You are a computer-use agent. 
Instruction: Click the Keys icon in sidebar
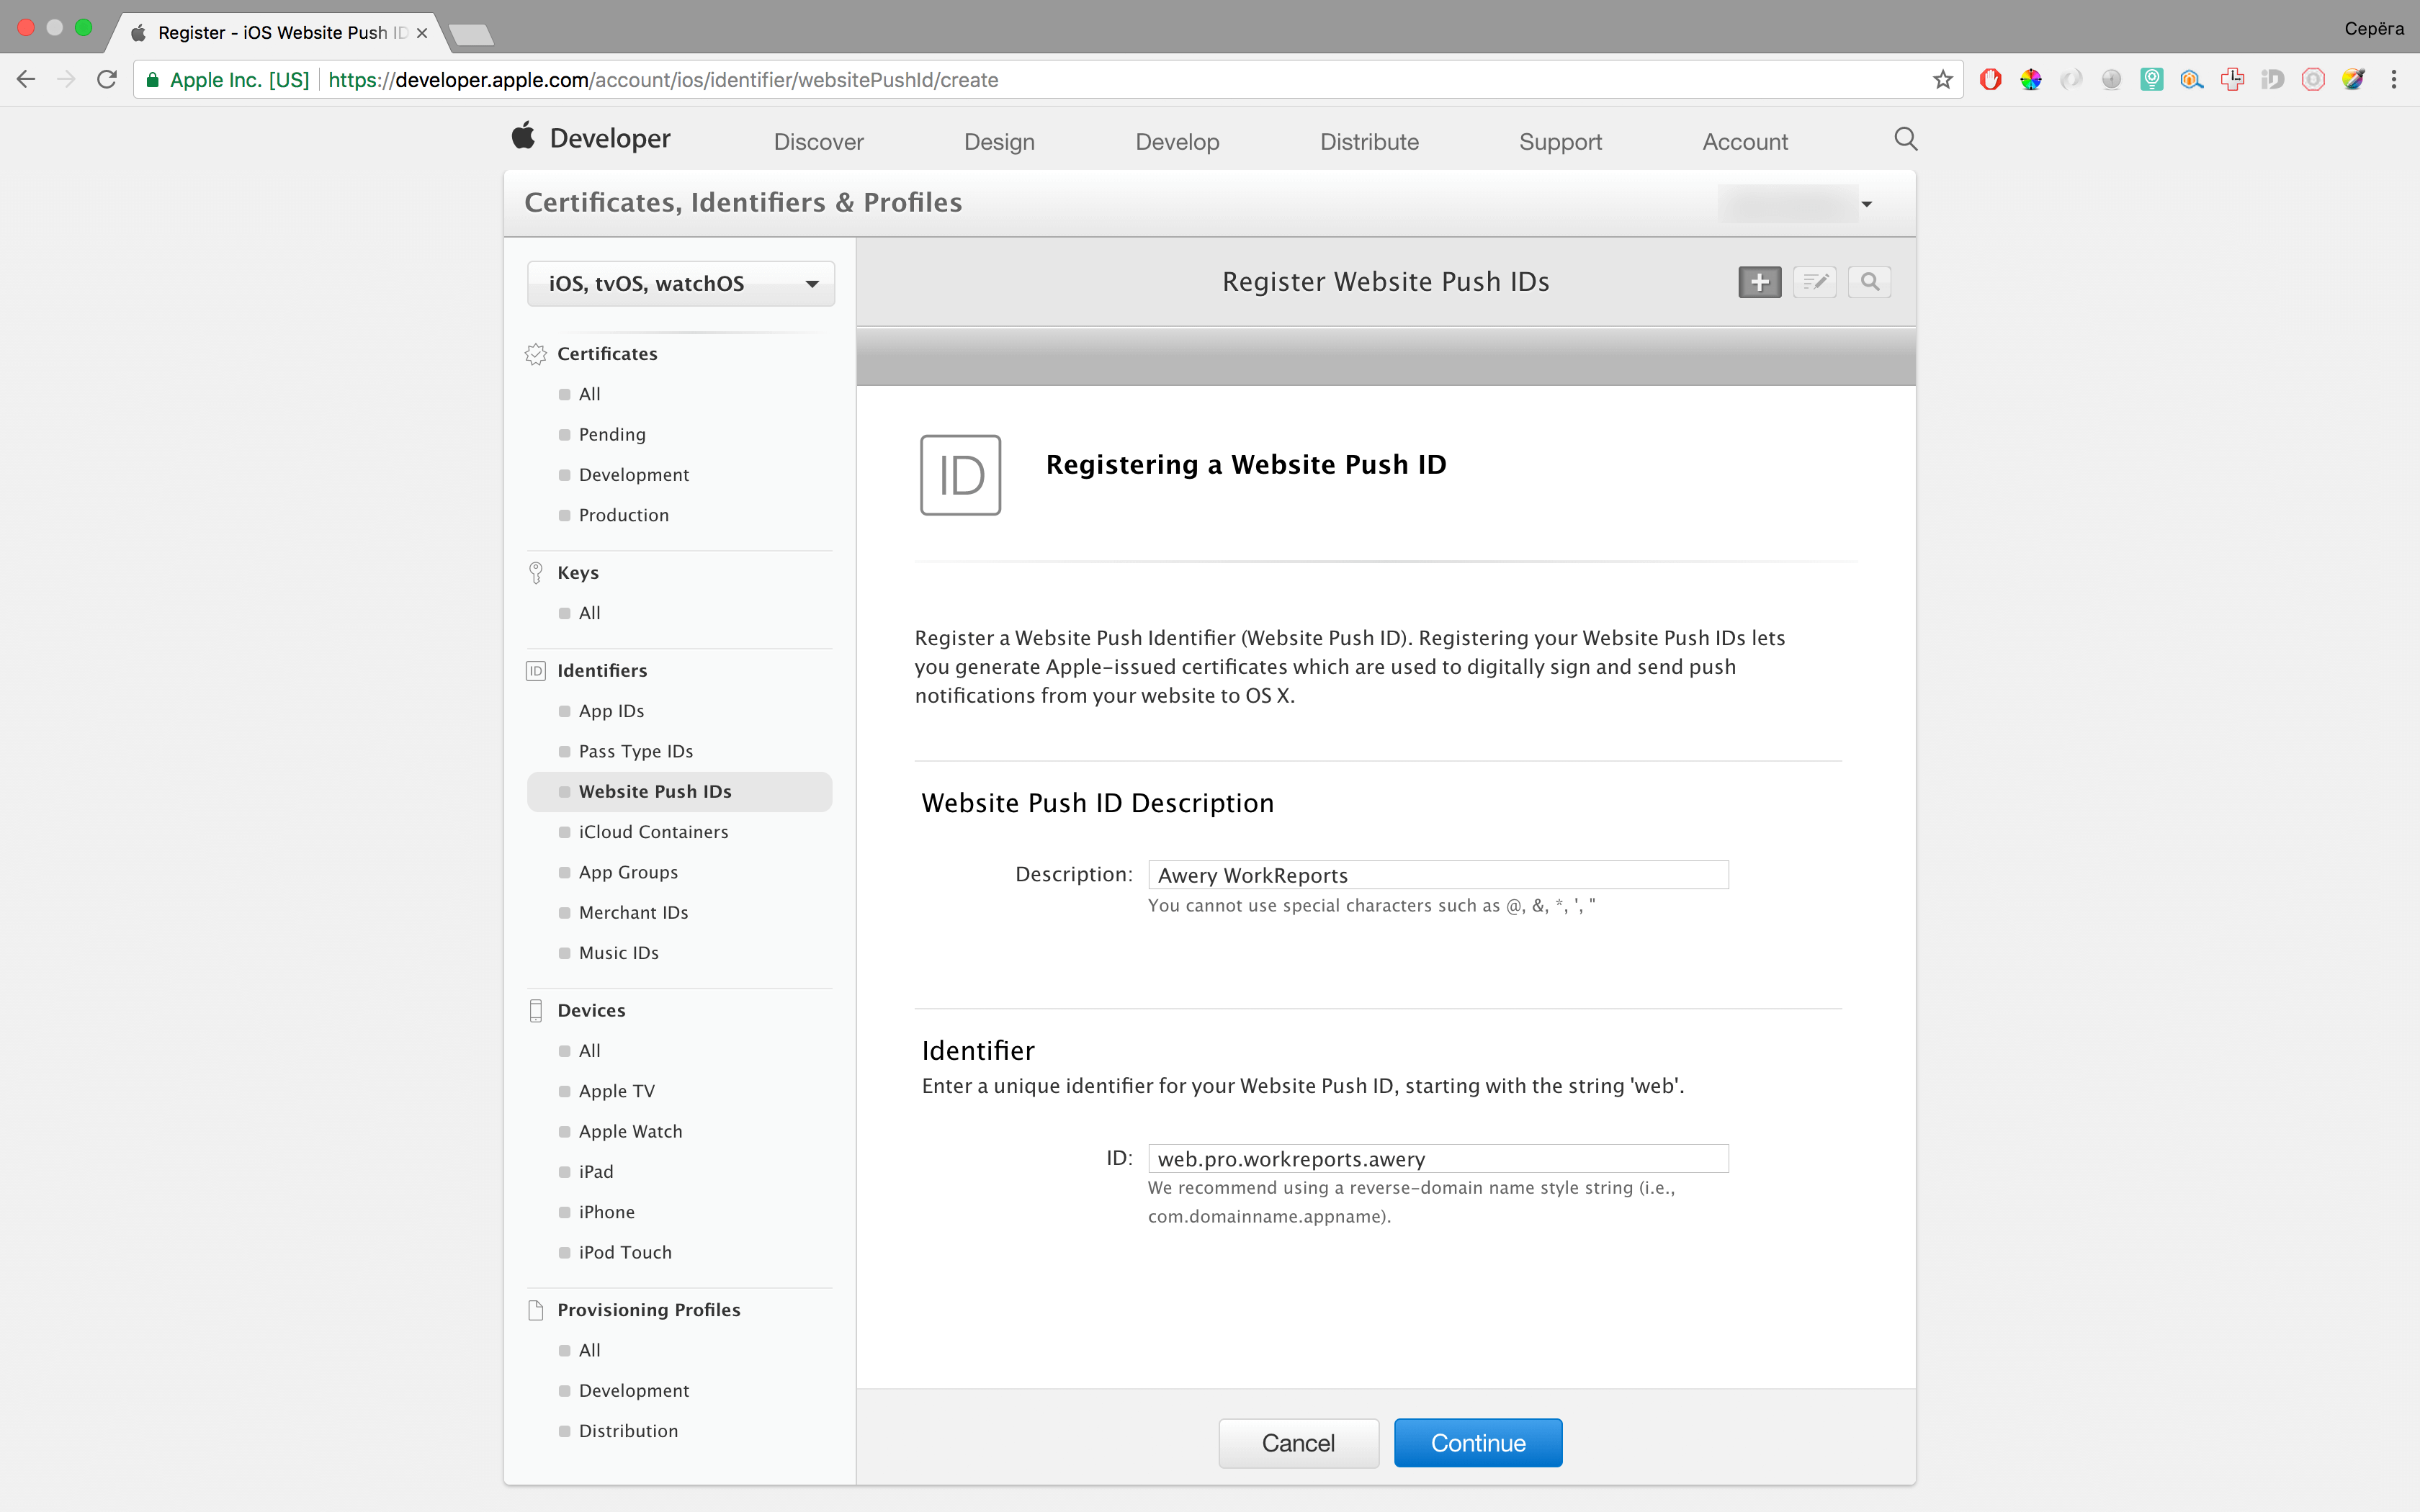[537, 572]
